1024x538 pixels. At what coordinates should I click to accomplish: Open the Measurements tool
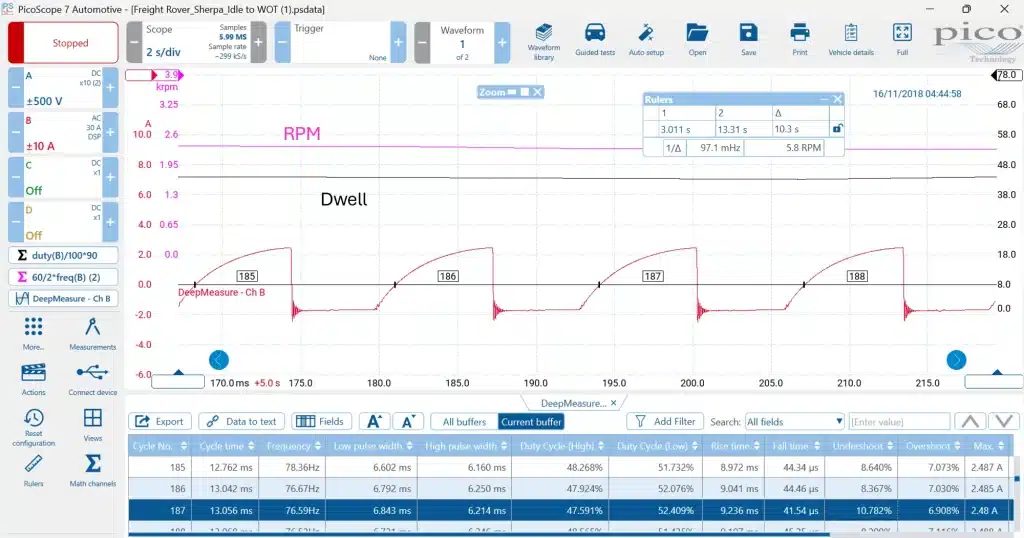(92, 333)
